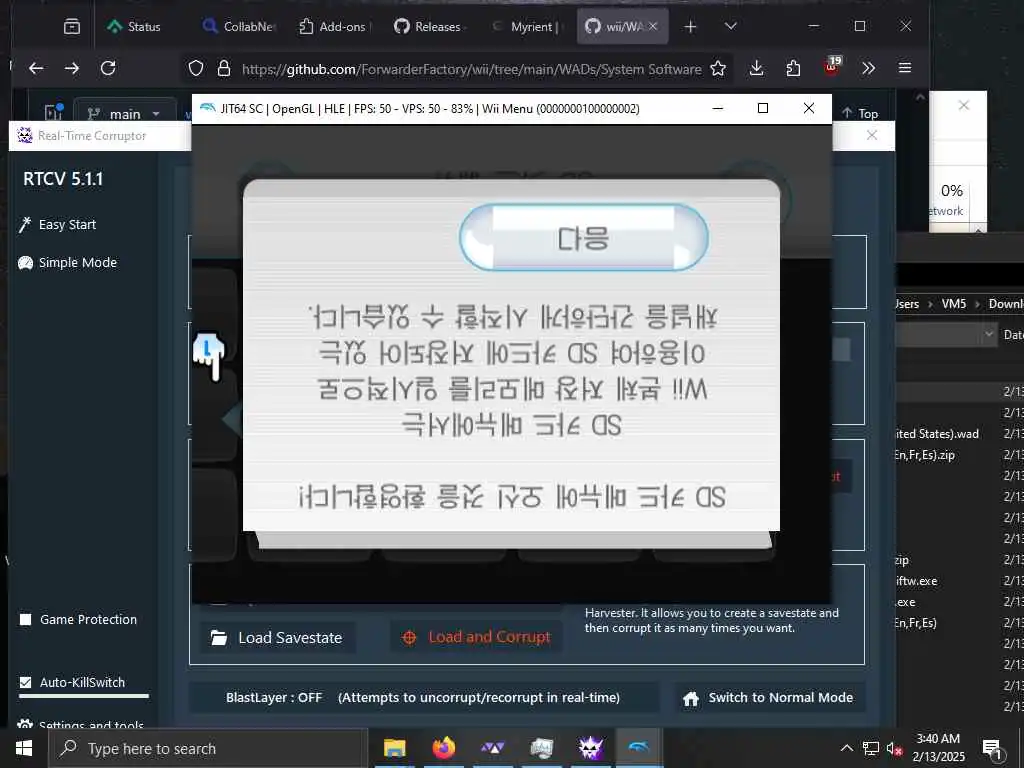This screenshot has height=768, width=1024.
Task: Open the Firefox View icon in the tab bar
Action: [x=72, y=26]
